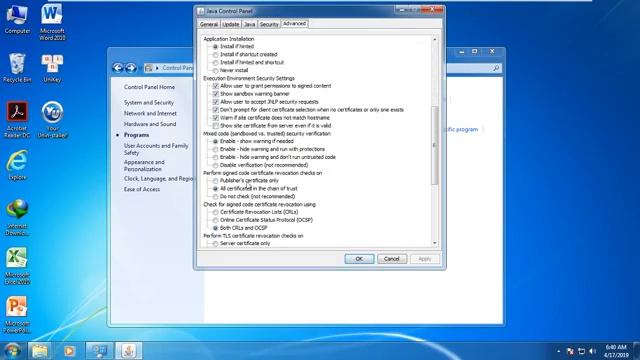Open the Windows Start menu
640x360 pixels.
coord(12,351)
